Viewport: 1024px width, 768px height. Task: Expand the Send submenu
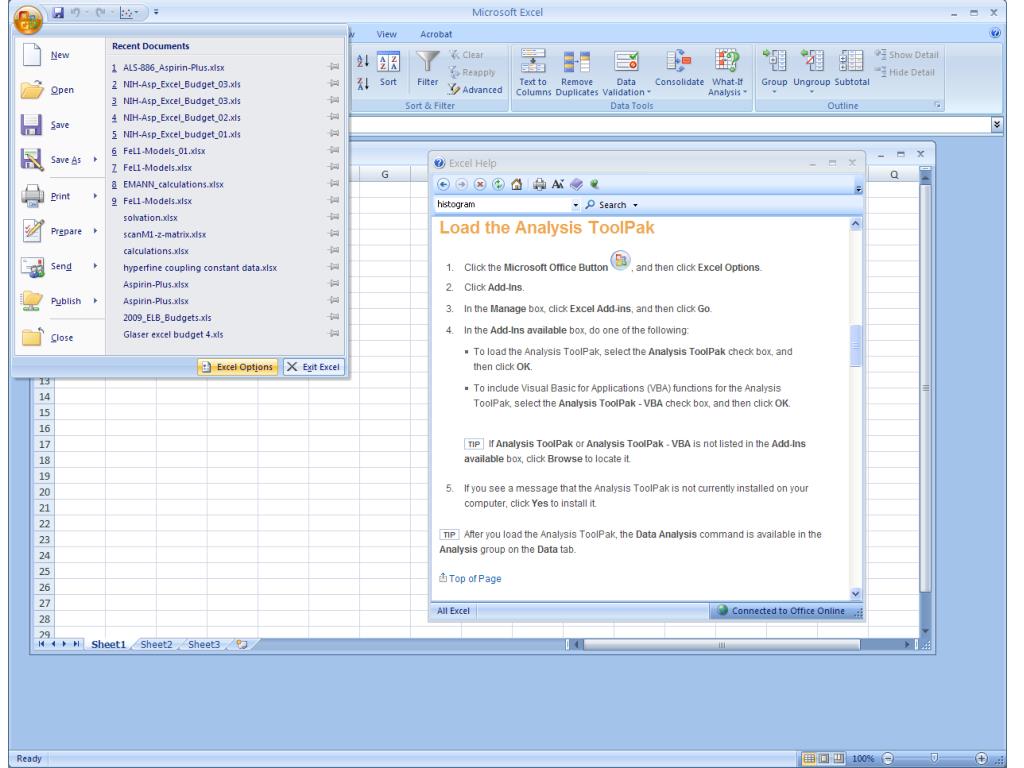pyautogui.click(x=95, y=266)
